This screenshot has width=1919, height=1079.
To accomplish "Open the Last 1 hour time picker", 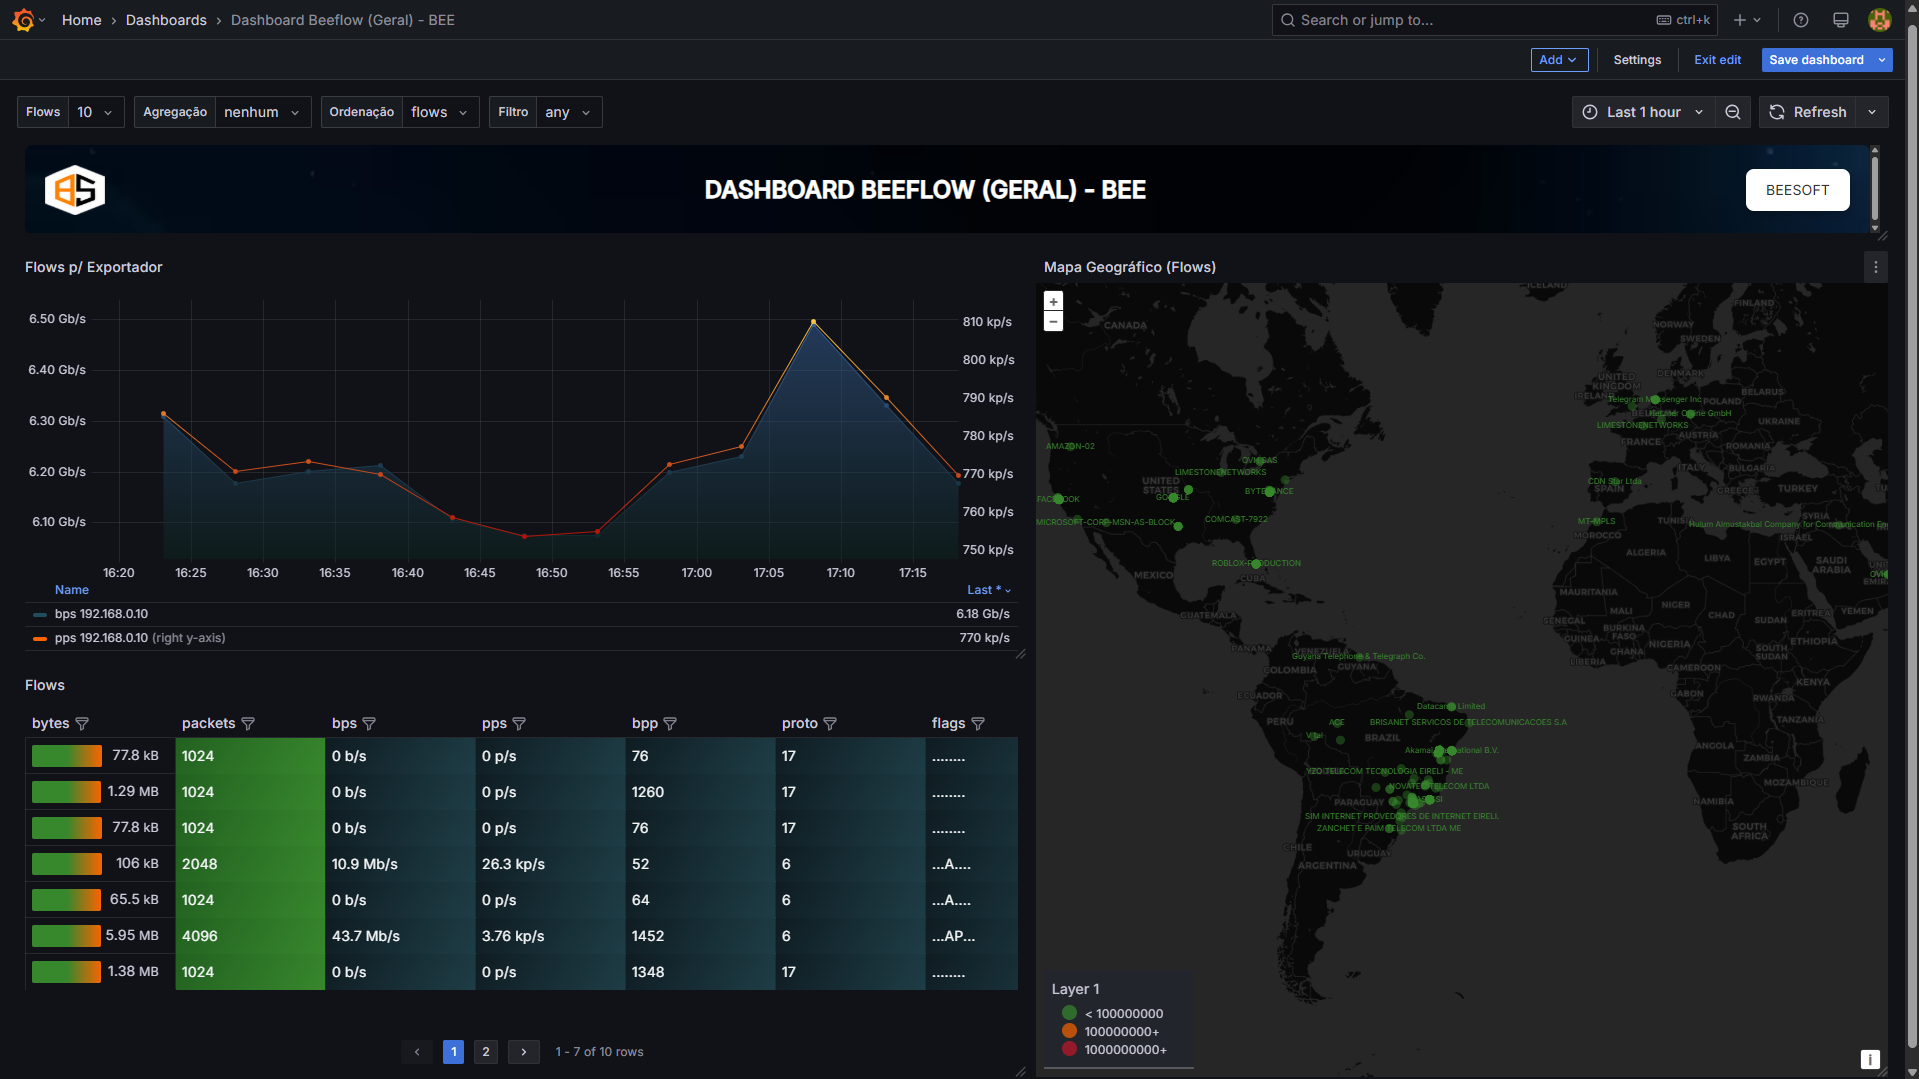I will coord(1643,112).
